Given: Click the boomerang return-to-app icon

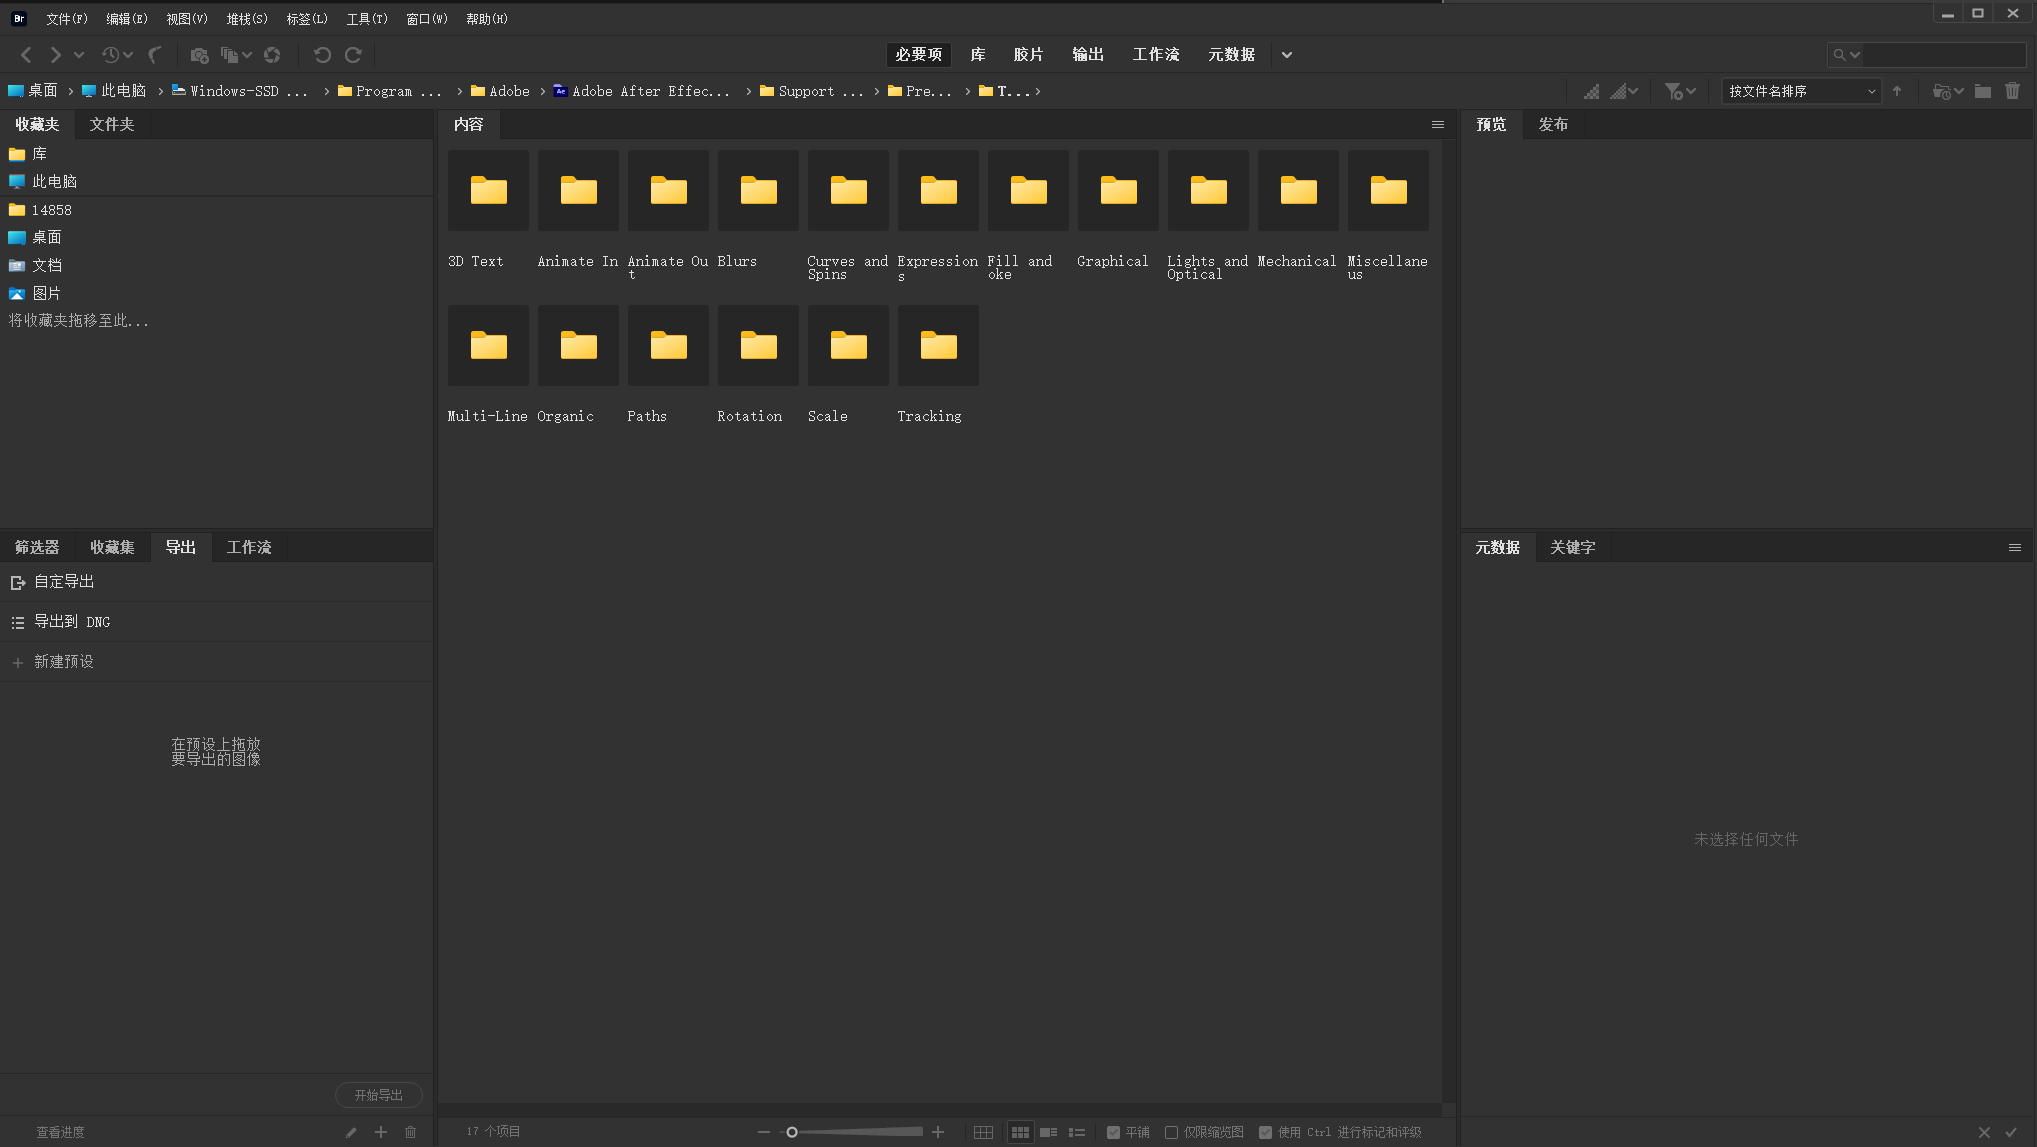Looking at the screenshot, I should click(x=155, y=55).
